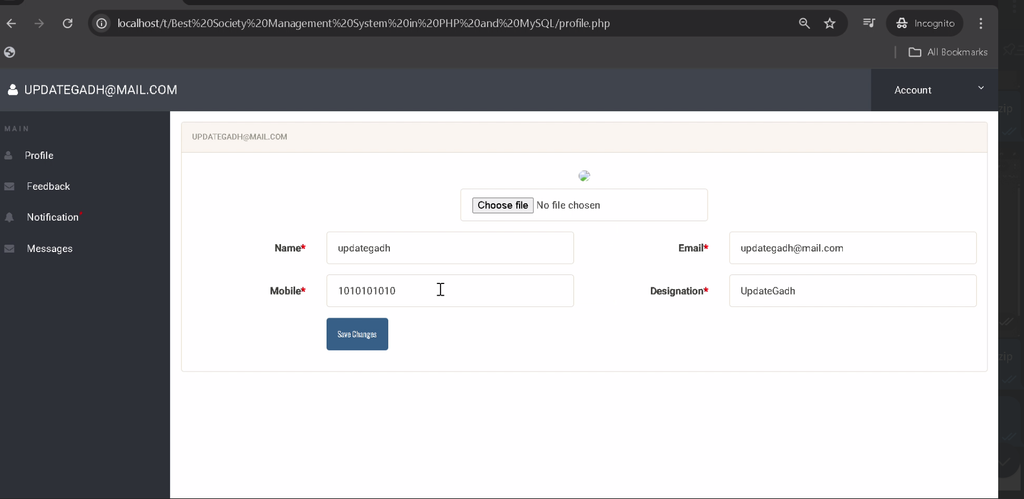Click the Mobile input field
Image resolution: width=1024 pixels, height=499 pixels.
click(x=450, y=291)
